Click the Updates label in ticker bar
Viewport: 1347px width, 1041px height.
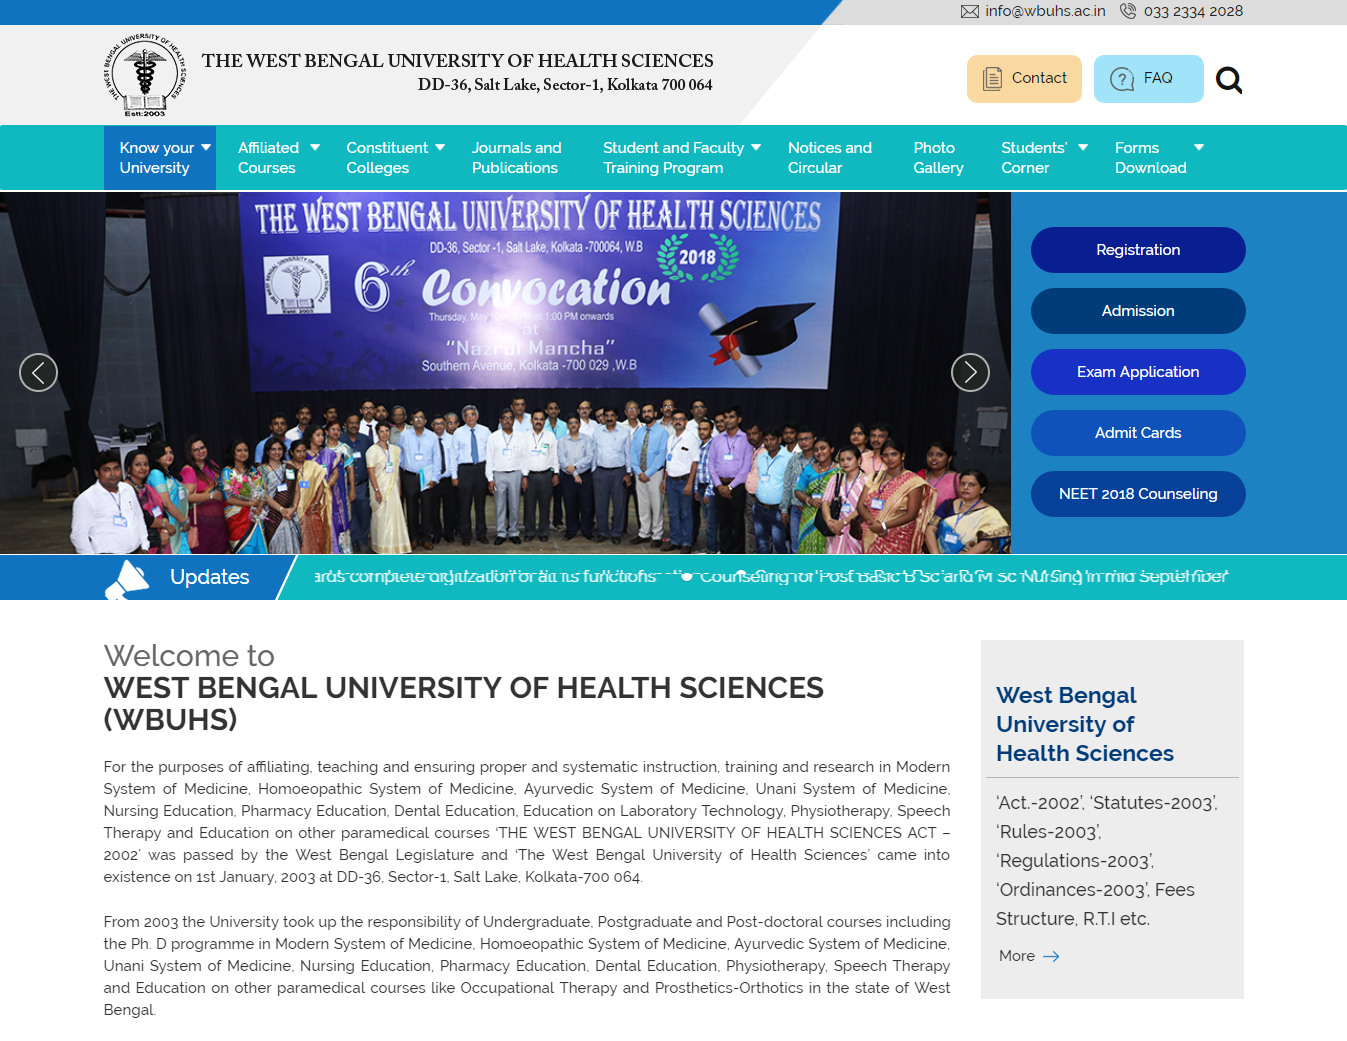210,577
